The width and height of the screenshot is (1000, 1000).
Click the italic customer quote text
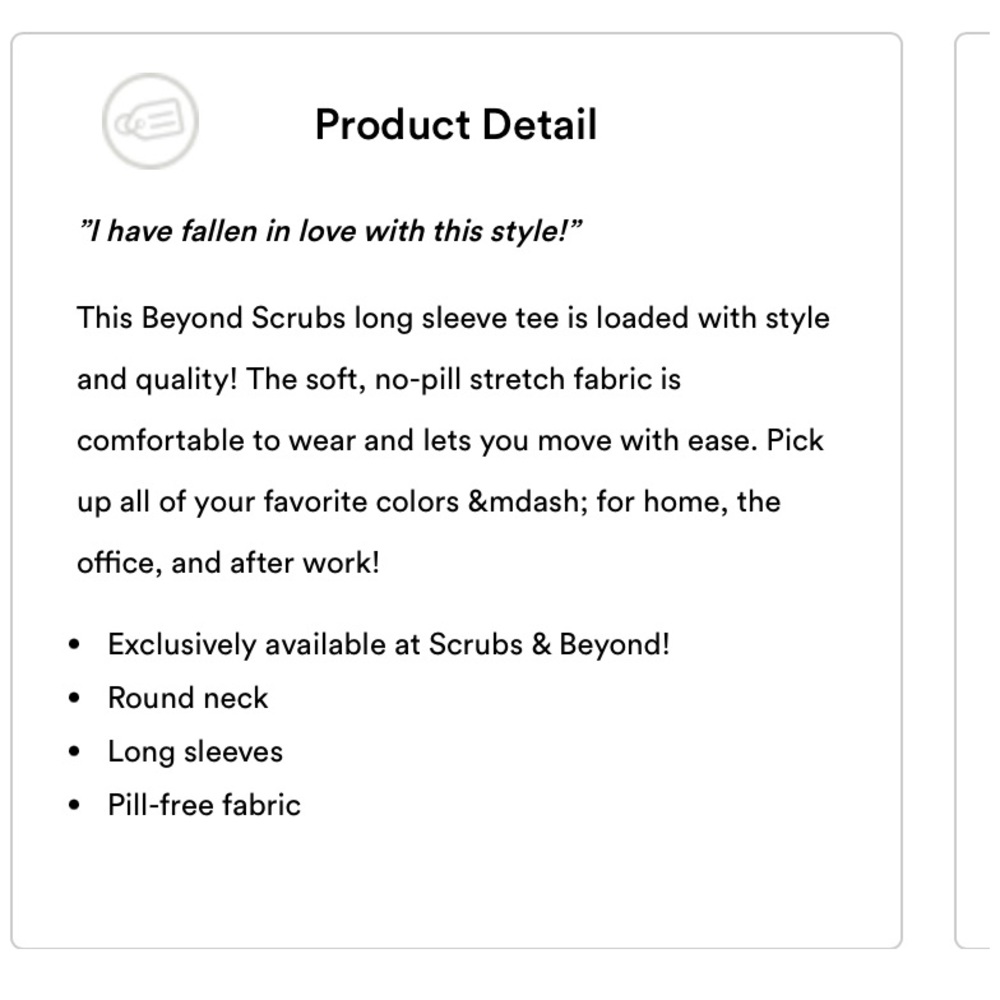tap(330, 232)
